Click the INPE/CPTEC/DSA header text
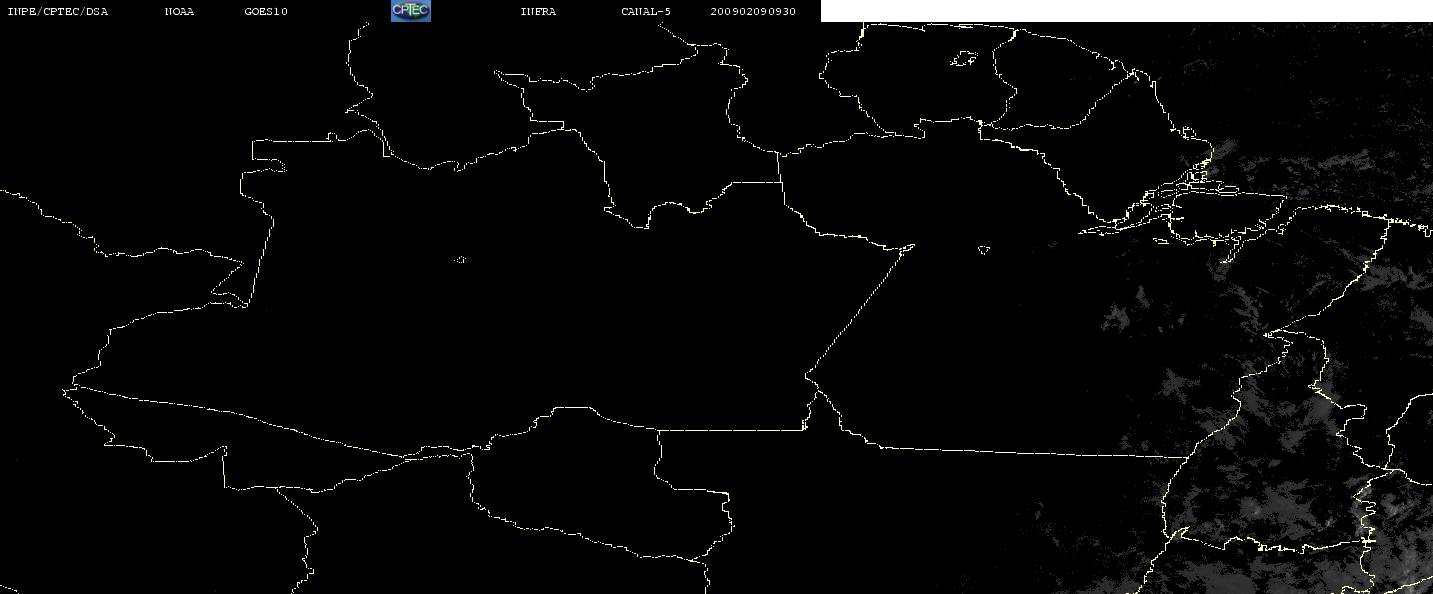Viewport: 1433px width, 594px height. (x=57, y=12)
